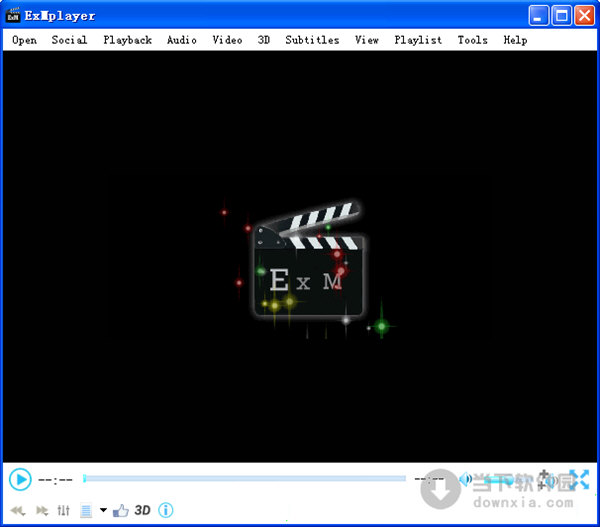600x527 pixels.
Task: Toggle the playlist list icon
Action: [86, 511]
